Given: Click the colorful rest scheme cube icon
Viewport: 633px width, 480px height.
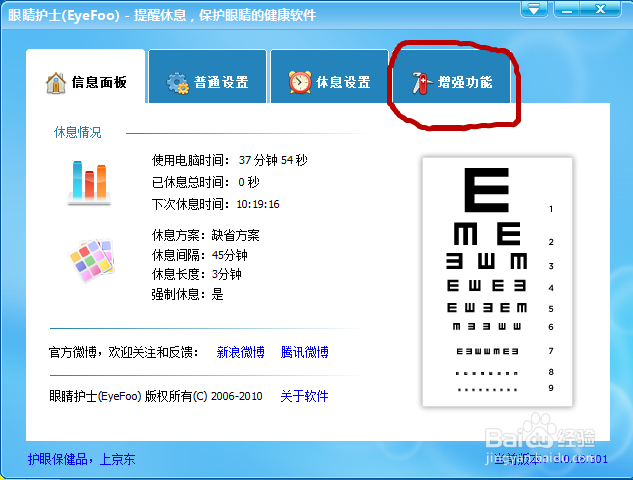Looking at the screenshot, I should point(92,260).
